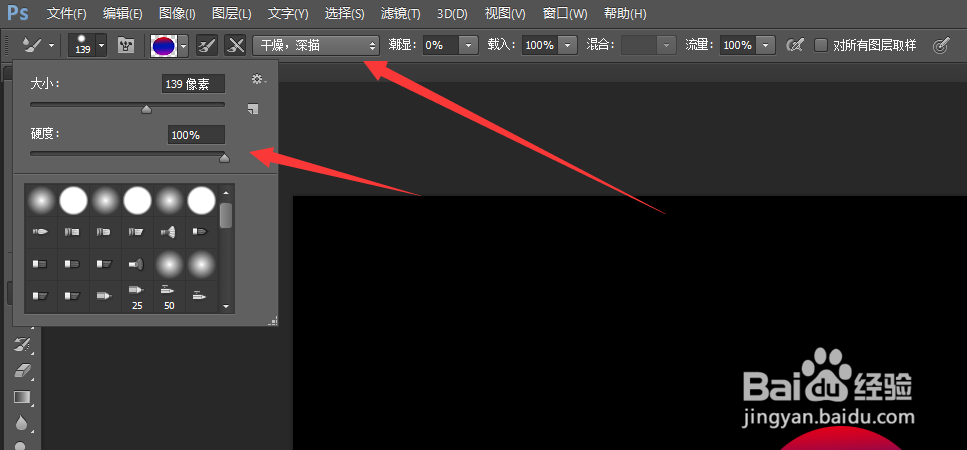The height and width of the screenshot is (450, 967).
Task: Create new preset from this brush icon
Action: [x=253, y=109]
